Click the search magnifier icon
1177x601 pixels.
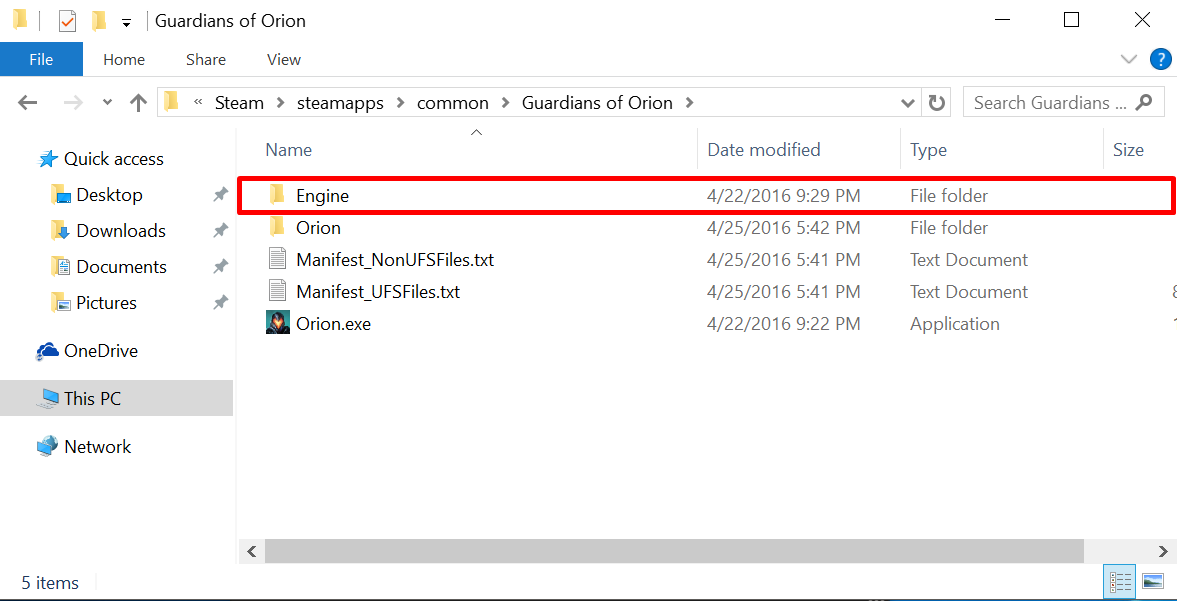[1144, 103]
